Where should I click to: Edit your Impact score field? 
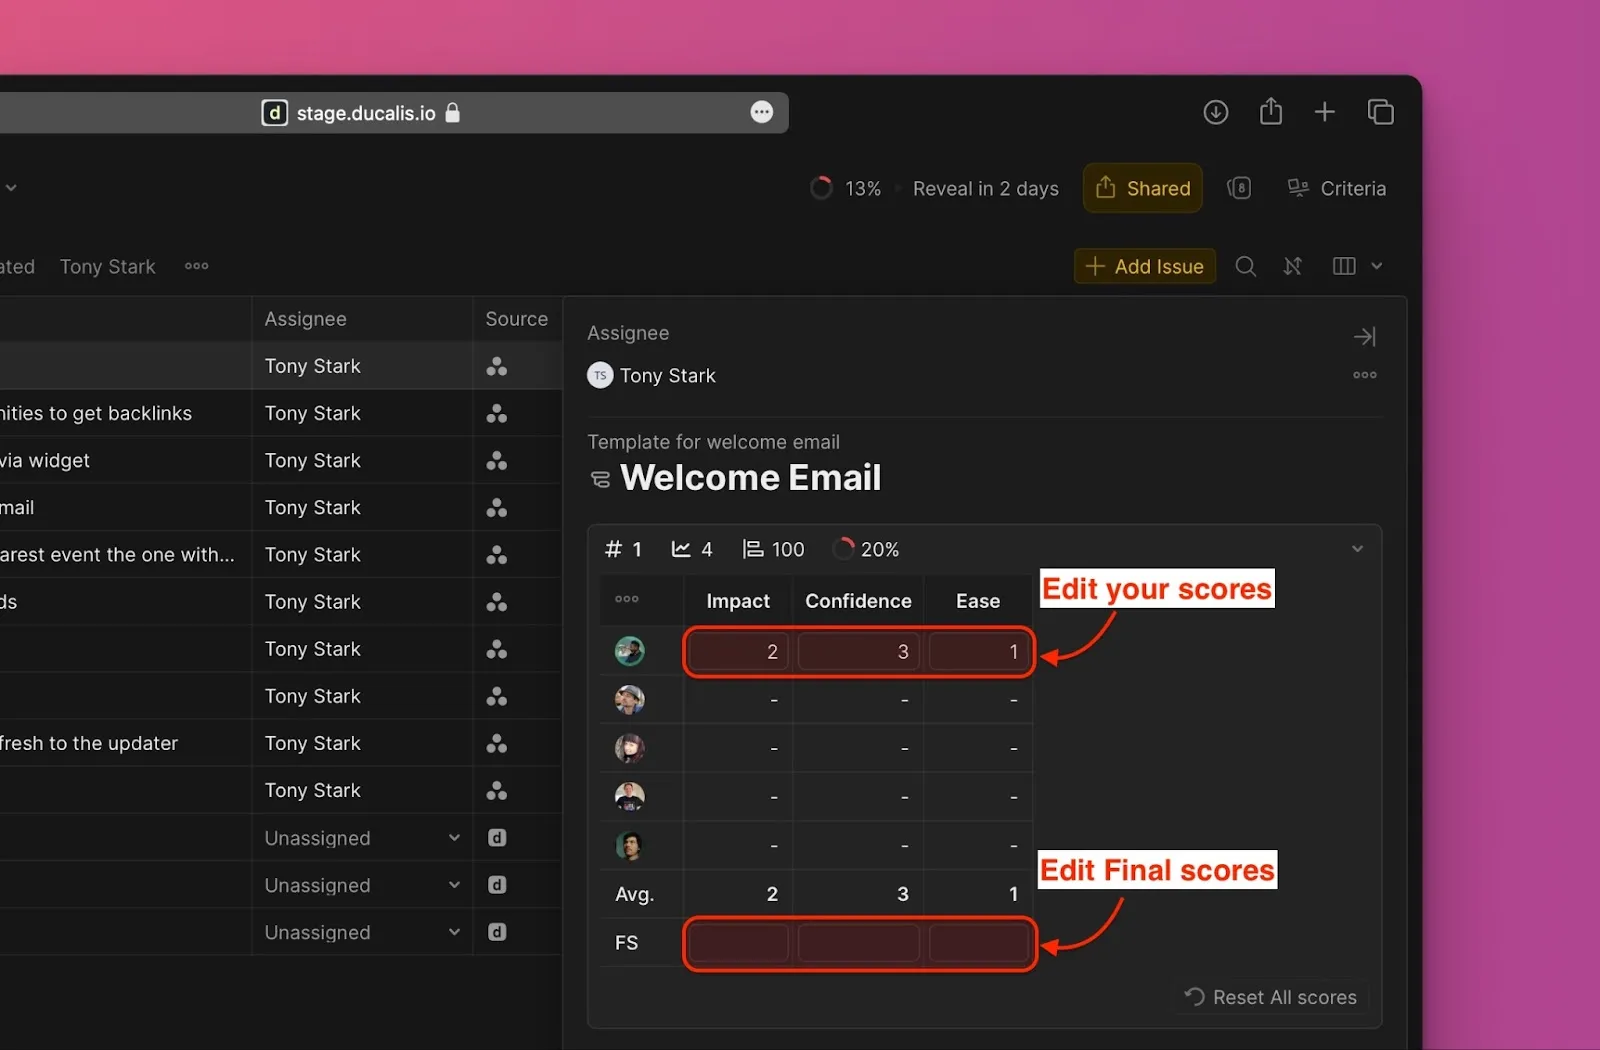738,652
